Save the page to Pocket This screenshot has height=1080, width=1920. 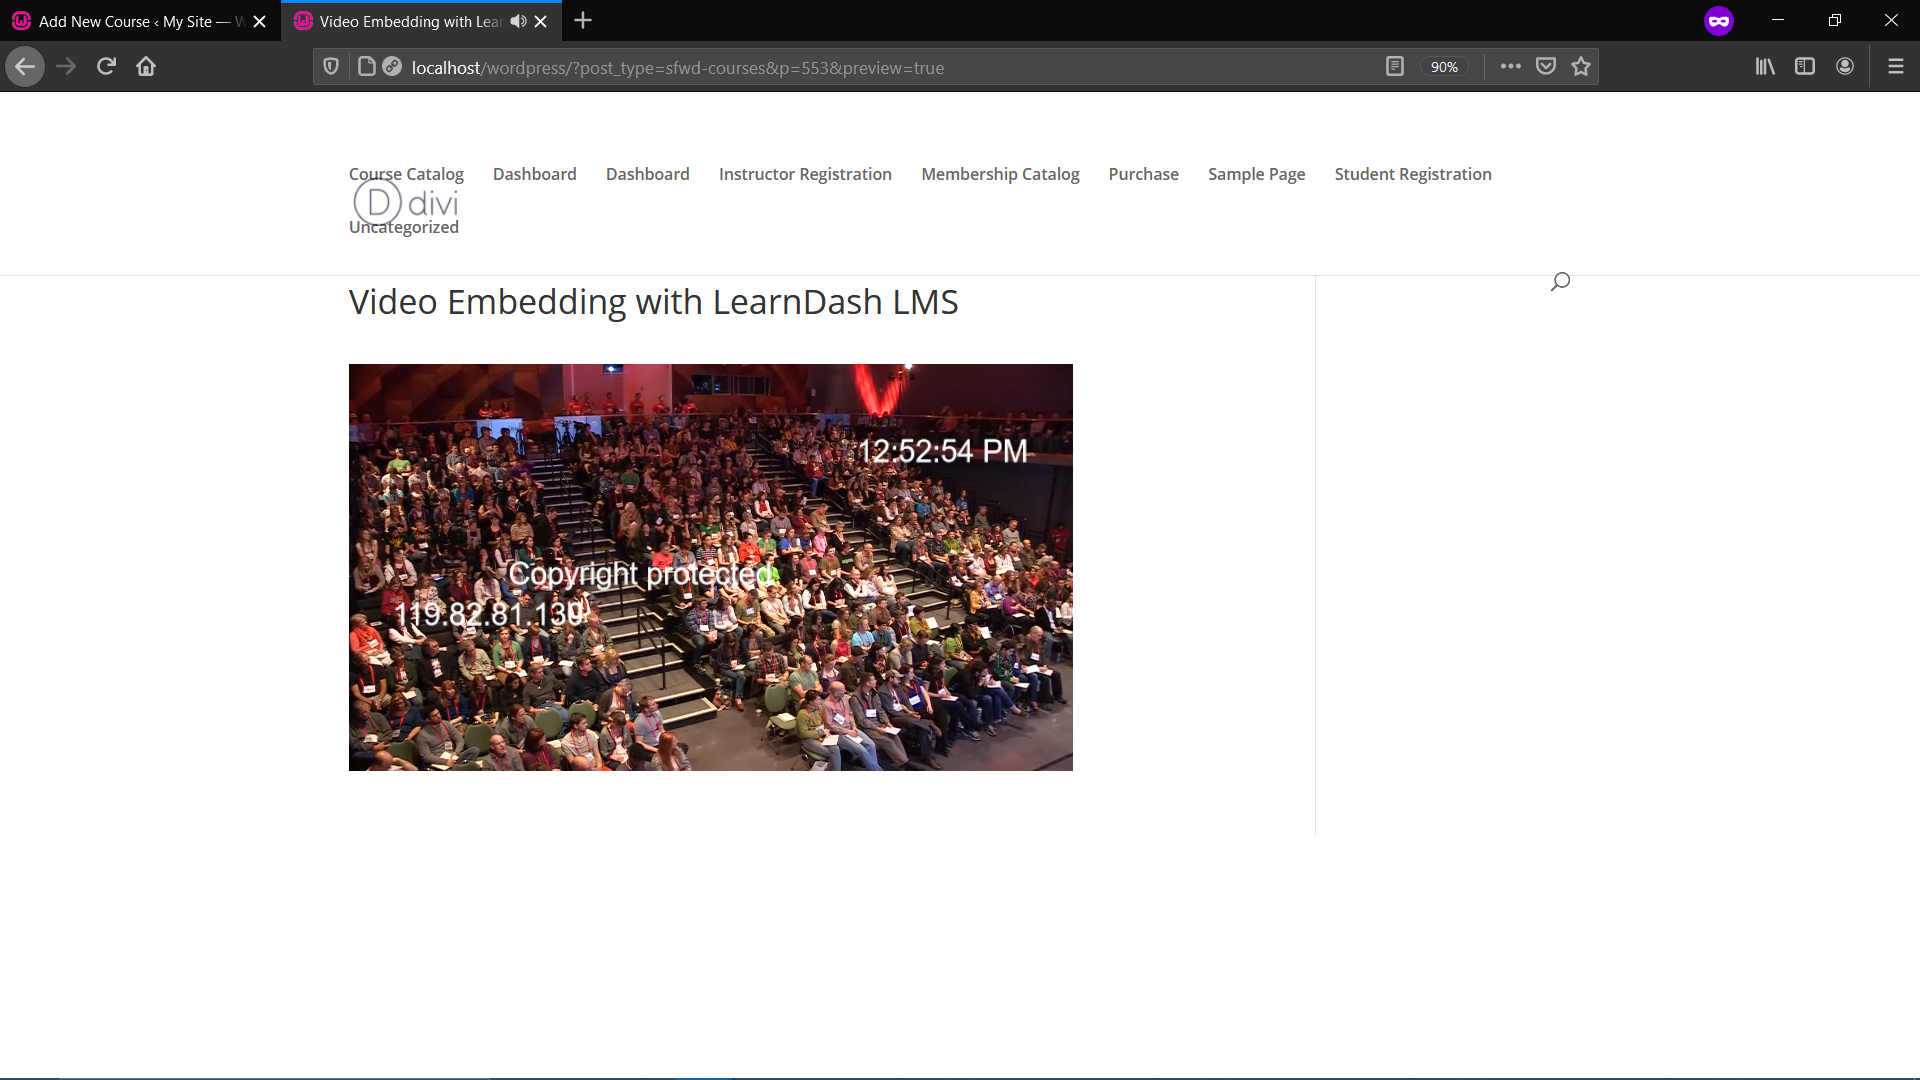pyautogui.click(x=1546, y=67)
